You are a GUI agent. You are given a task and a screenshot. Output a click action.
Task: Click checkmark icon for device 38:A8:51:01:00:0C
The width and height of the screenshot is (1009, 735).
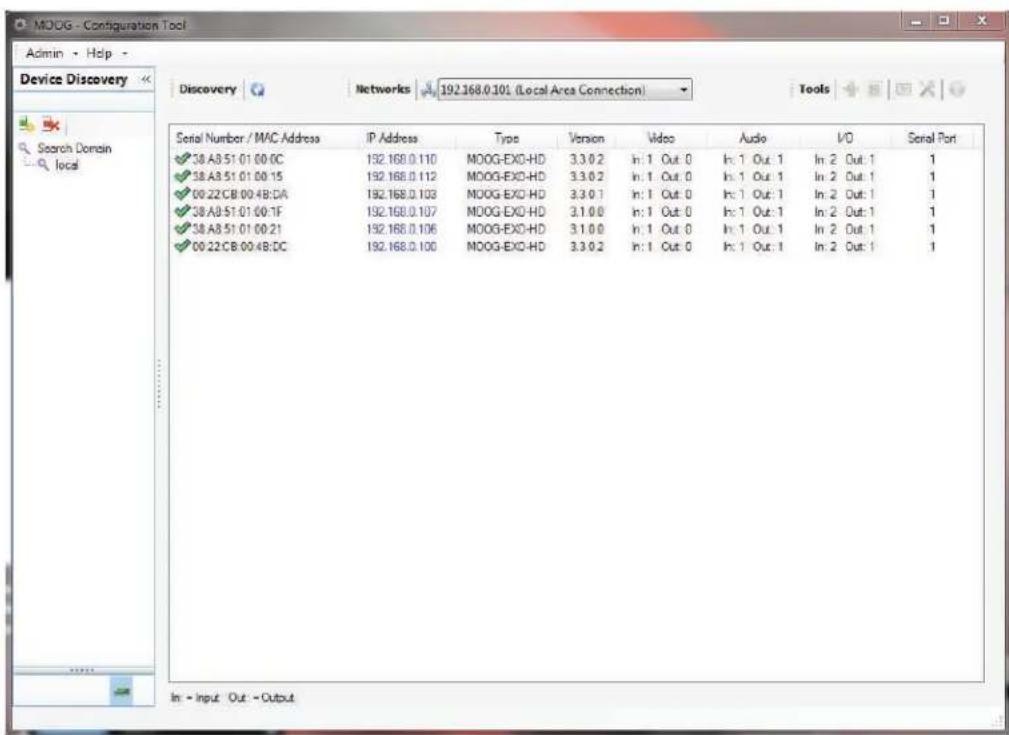pyautogui.click(x=182, y=159)
